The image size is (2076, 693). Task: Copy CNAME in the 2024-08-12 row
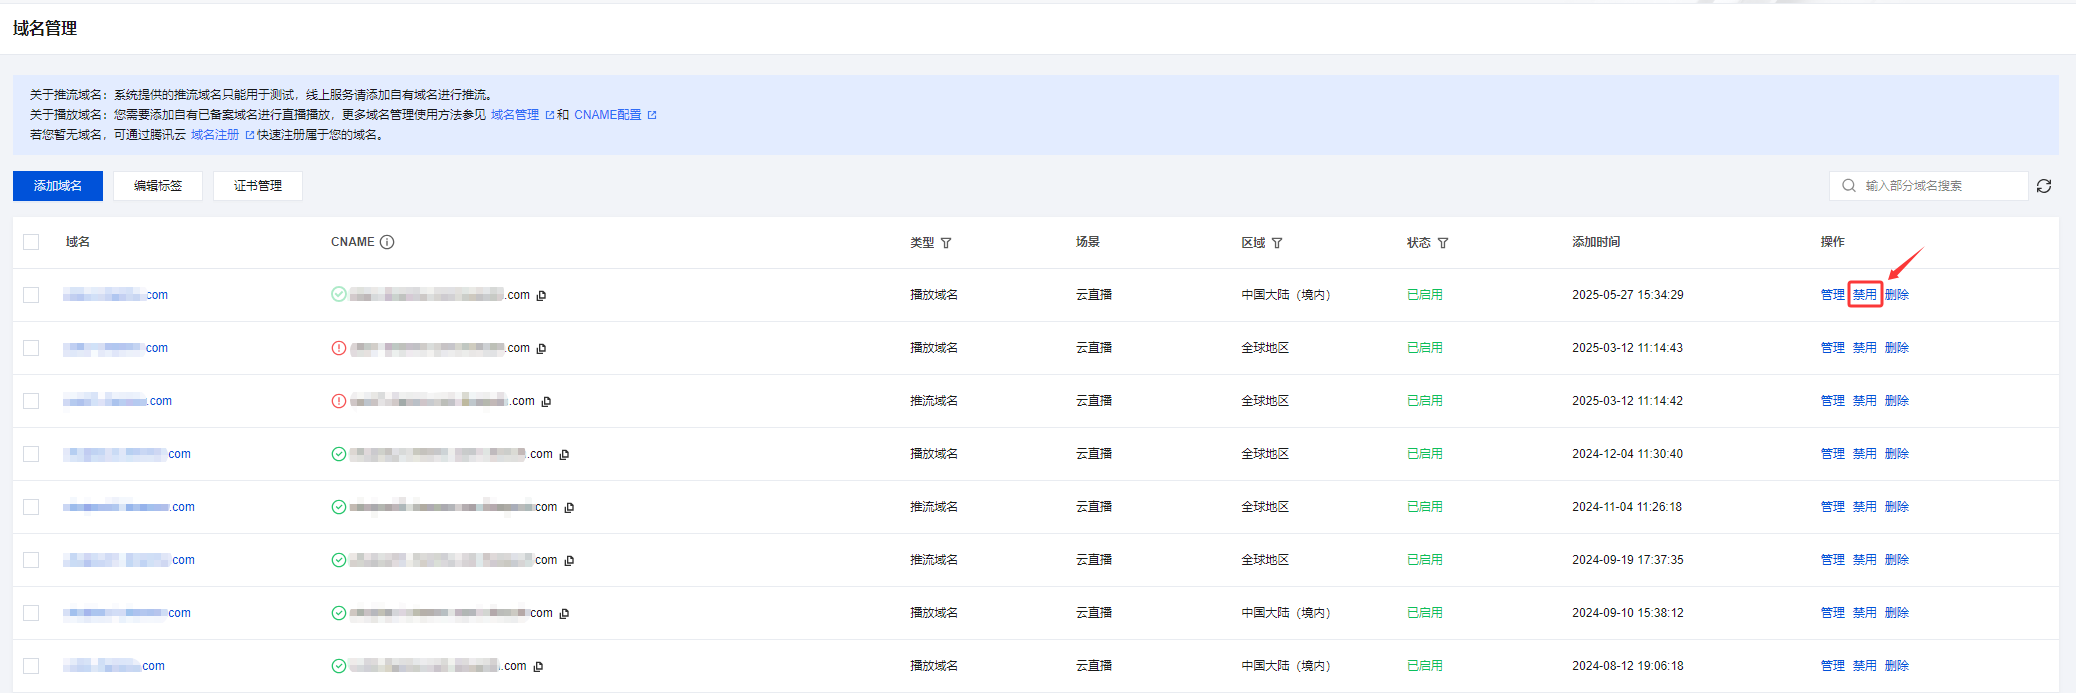point(538,667)
